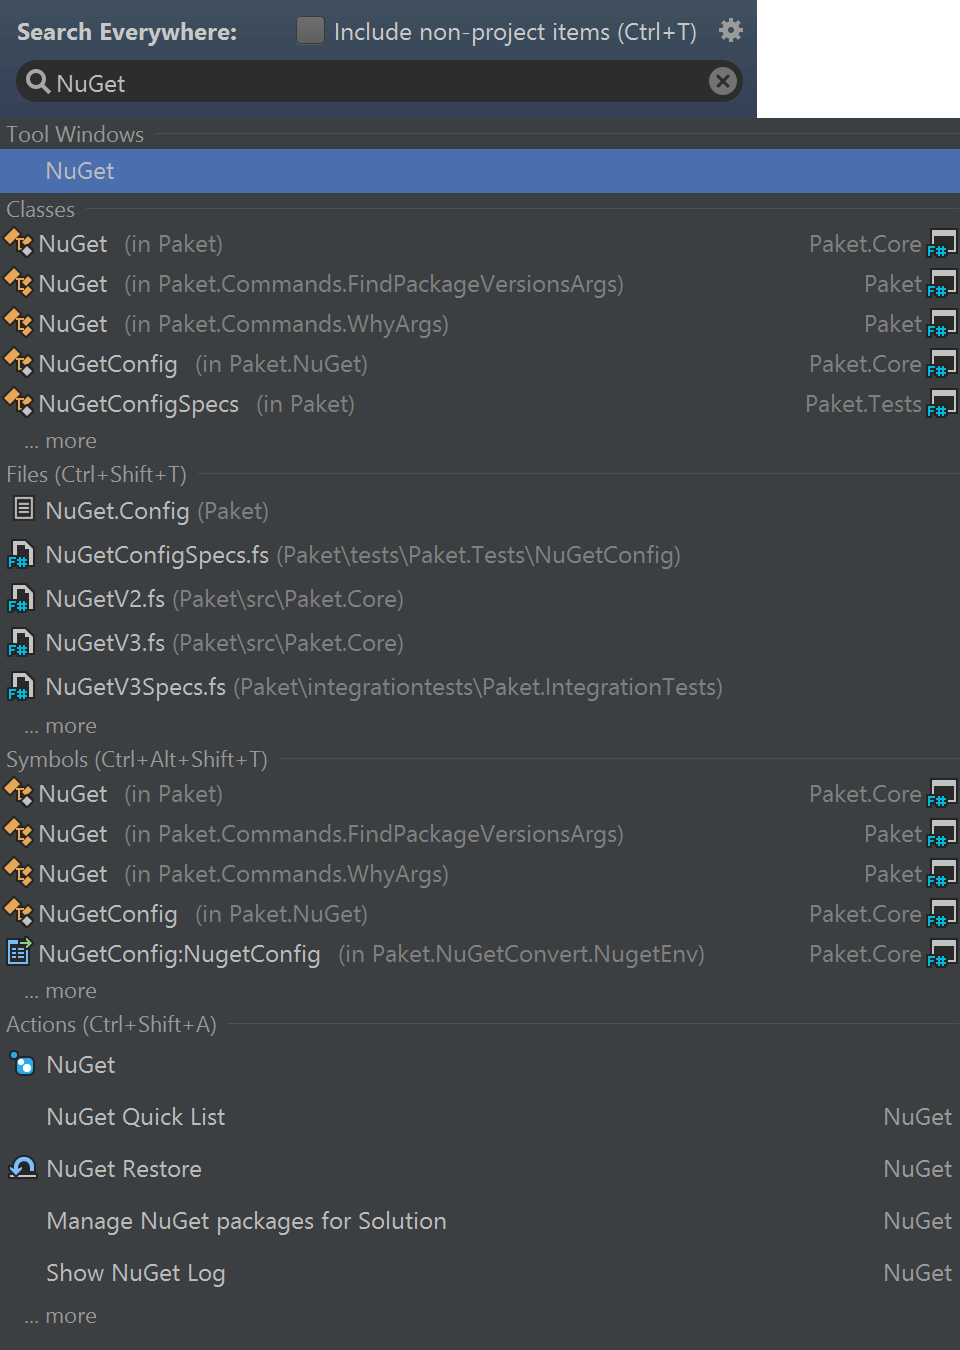Go to NuGetConfigSpecs class result
960x1350 pixels.
tap(480, 404)
